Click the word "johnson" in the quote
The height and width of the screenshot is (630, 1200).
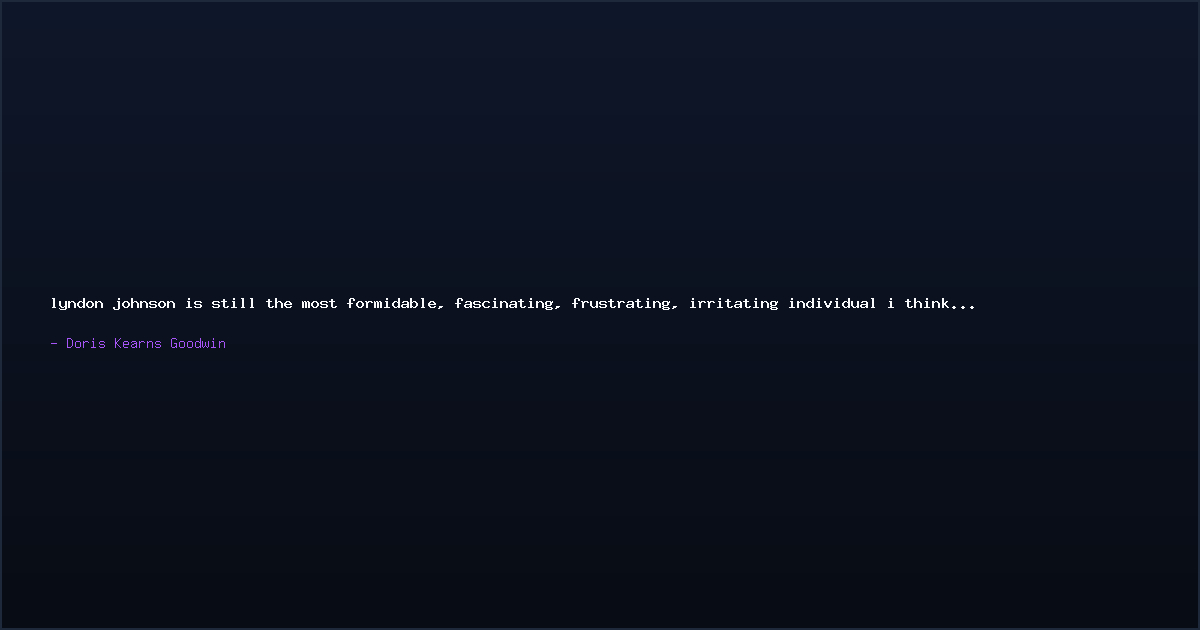(x=144, y=303)
